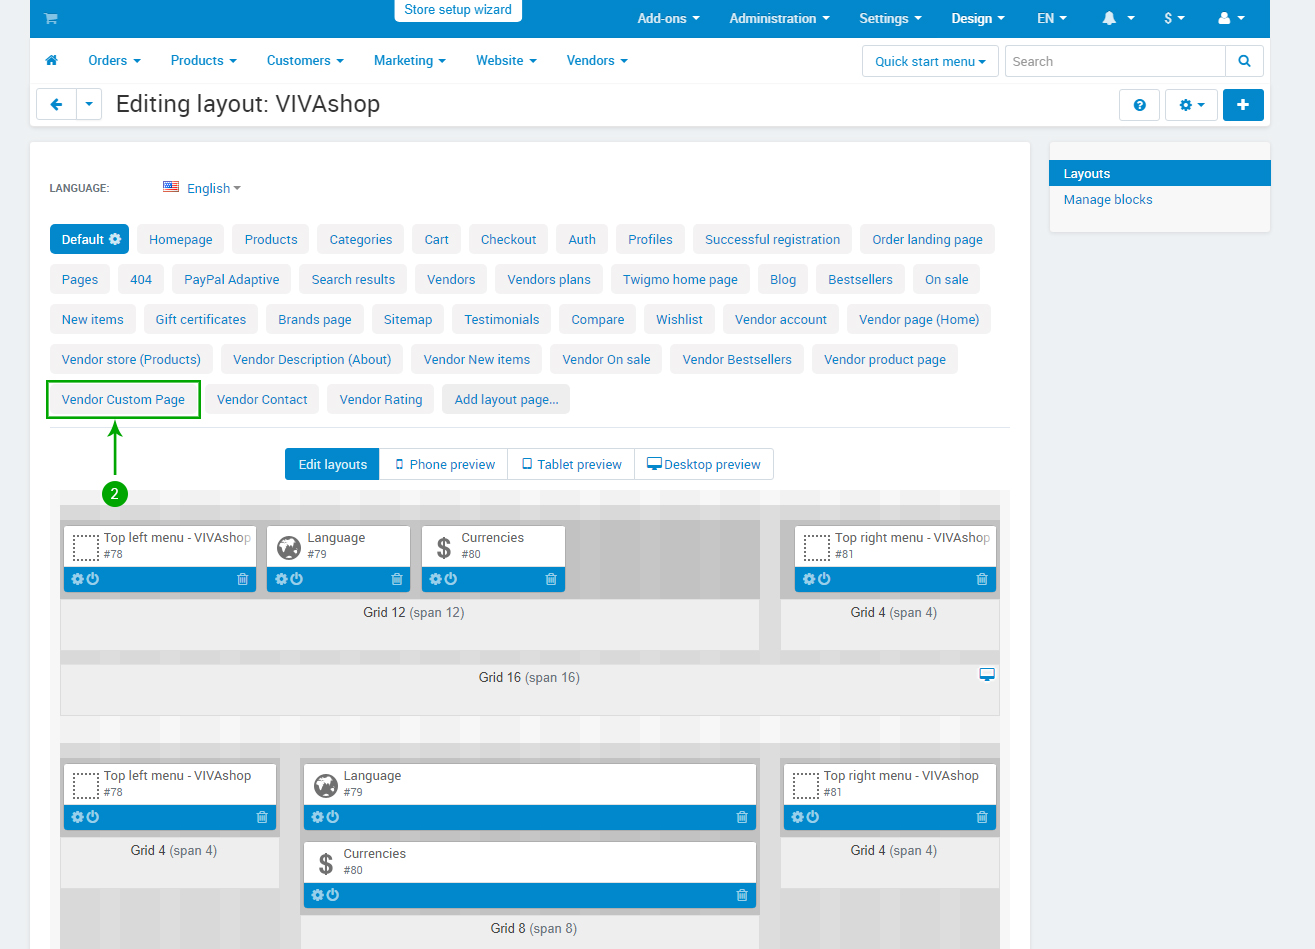The image size is (1315, 949).
Task: Switch to Phone preview tab
Action: pos(444,465)
